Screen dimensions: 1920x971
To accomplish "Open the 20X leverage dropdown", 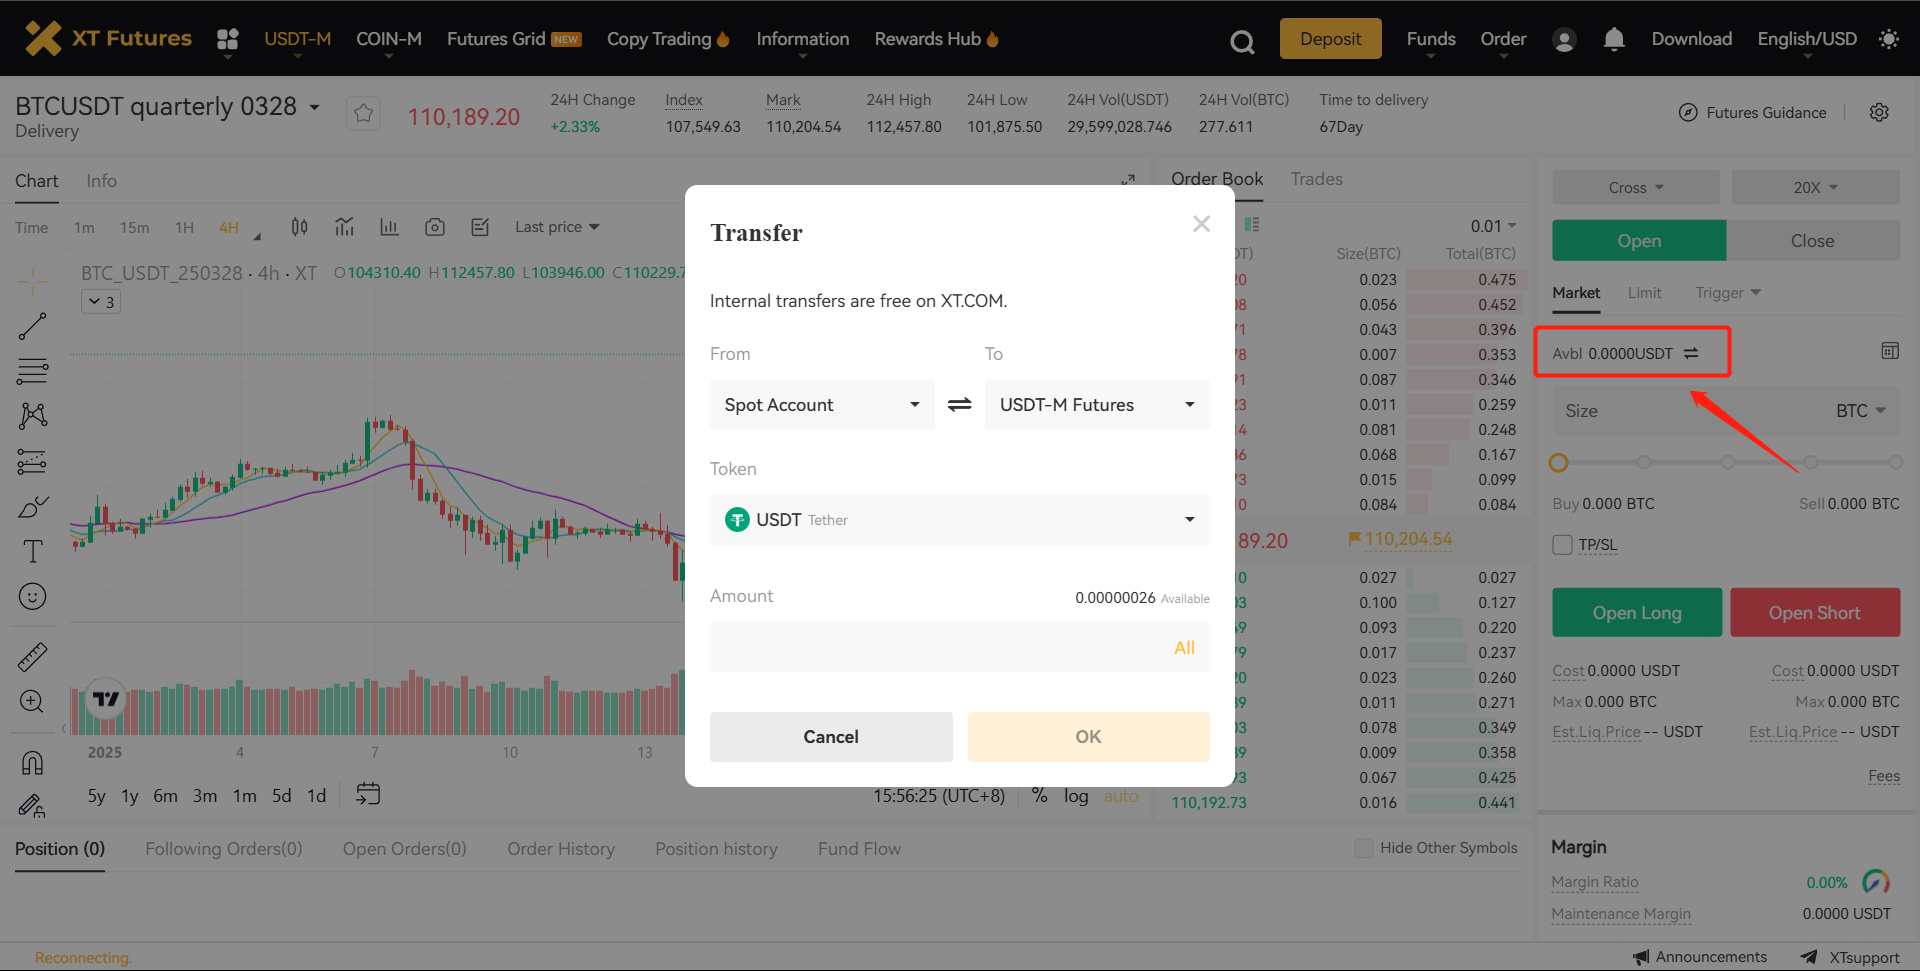I will pyautogui.click(x=1816, y=187).
